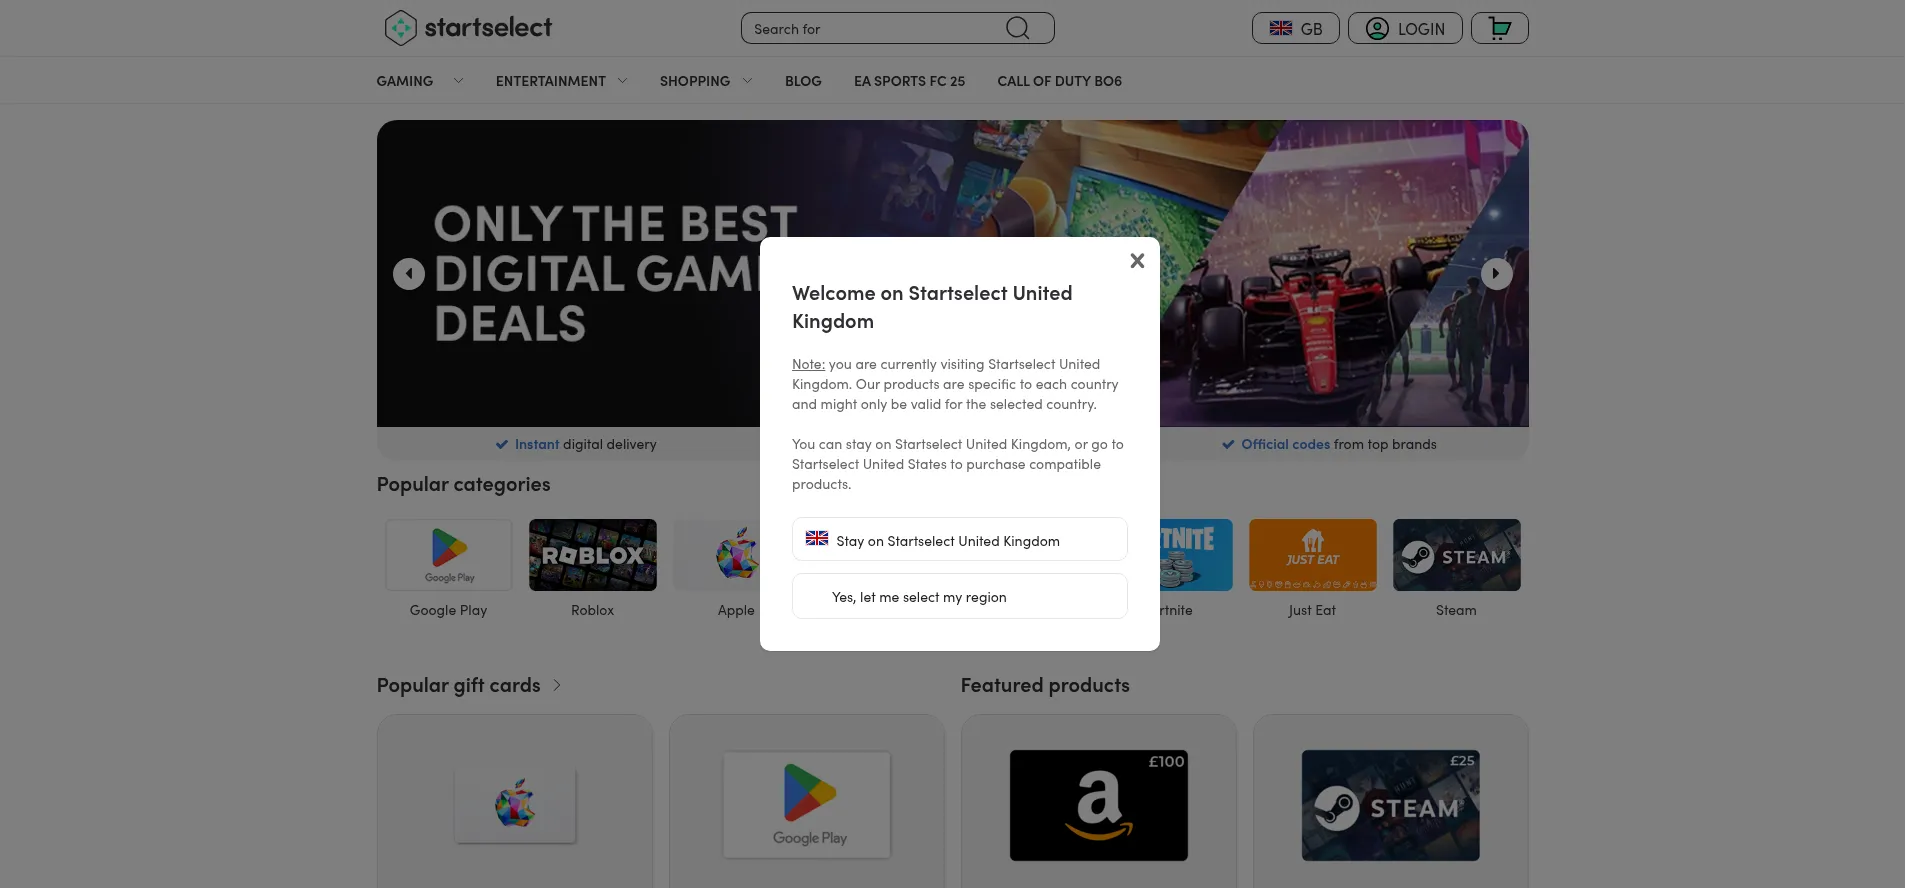Viewport: 1920px width, 888px height.
Task: Open EA SPORTS FC 25 page
Action: pyautogui.click(x=909, y=81)
